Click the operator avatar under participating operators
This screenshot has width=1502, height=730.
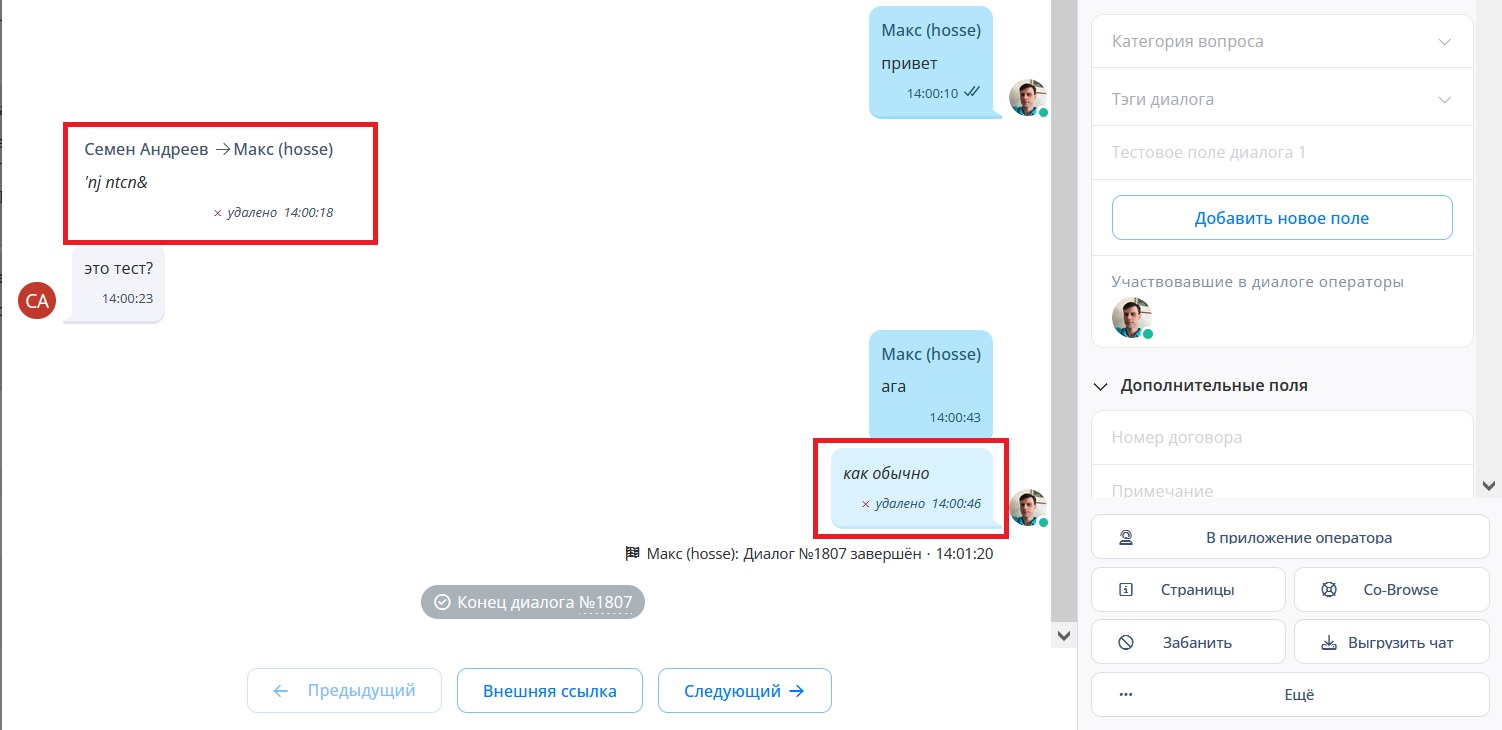[1131, 318]
